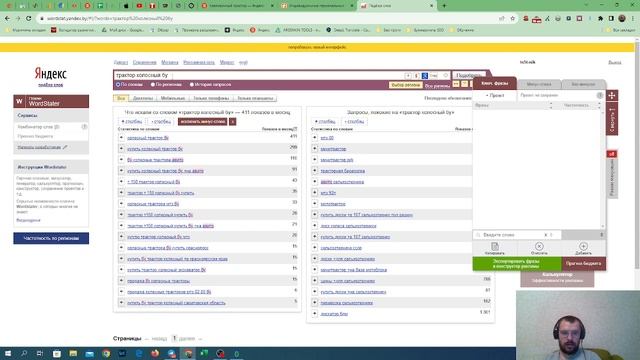Sort panel list by 'Частотность' column
Image resolution: width=640 pixels, height=360 pixels.
coord(576,105)
